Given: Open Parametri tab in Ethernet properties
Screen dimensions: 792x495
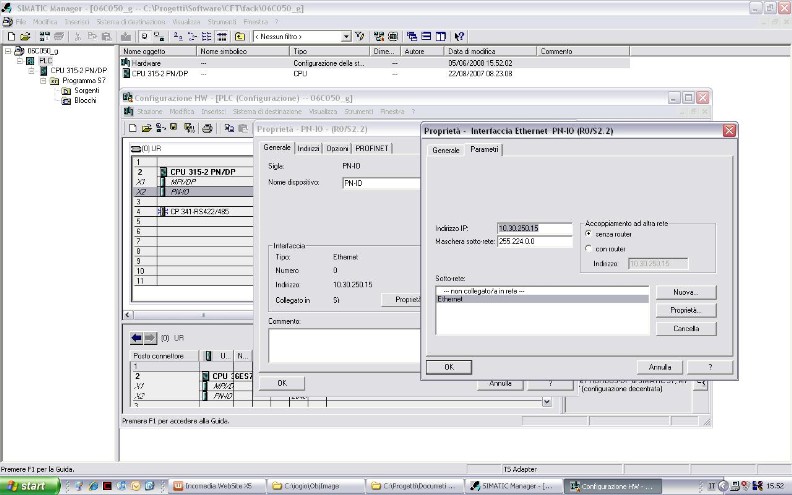Looking at the screenshot, I should 484,150.
